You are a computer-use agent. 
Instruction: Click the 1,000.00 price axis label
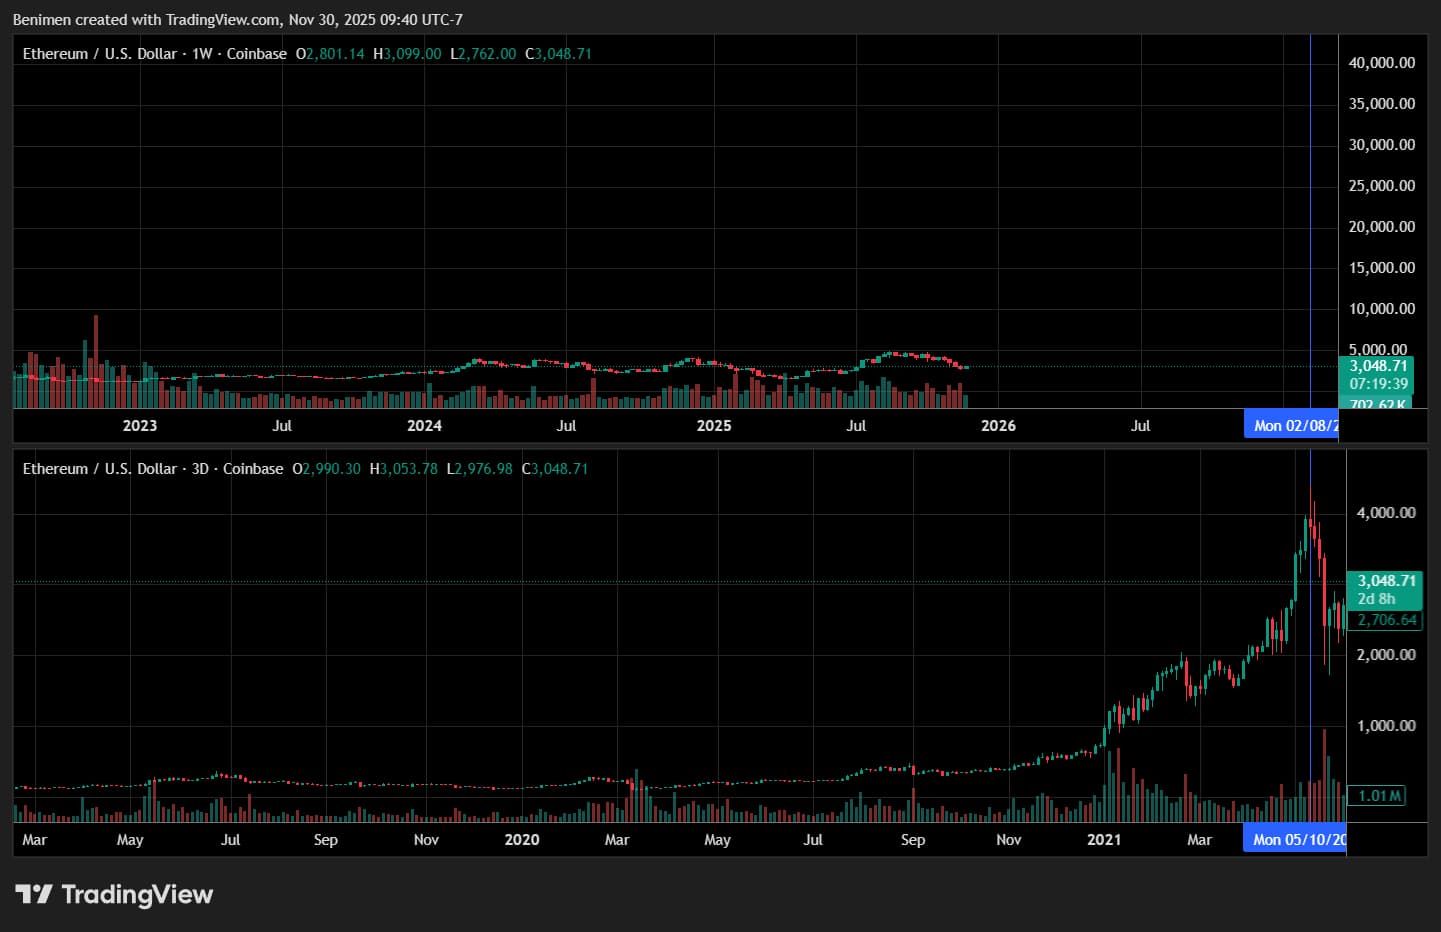pyautogui.click(x=1385, y=726)
